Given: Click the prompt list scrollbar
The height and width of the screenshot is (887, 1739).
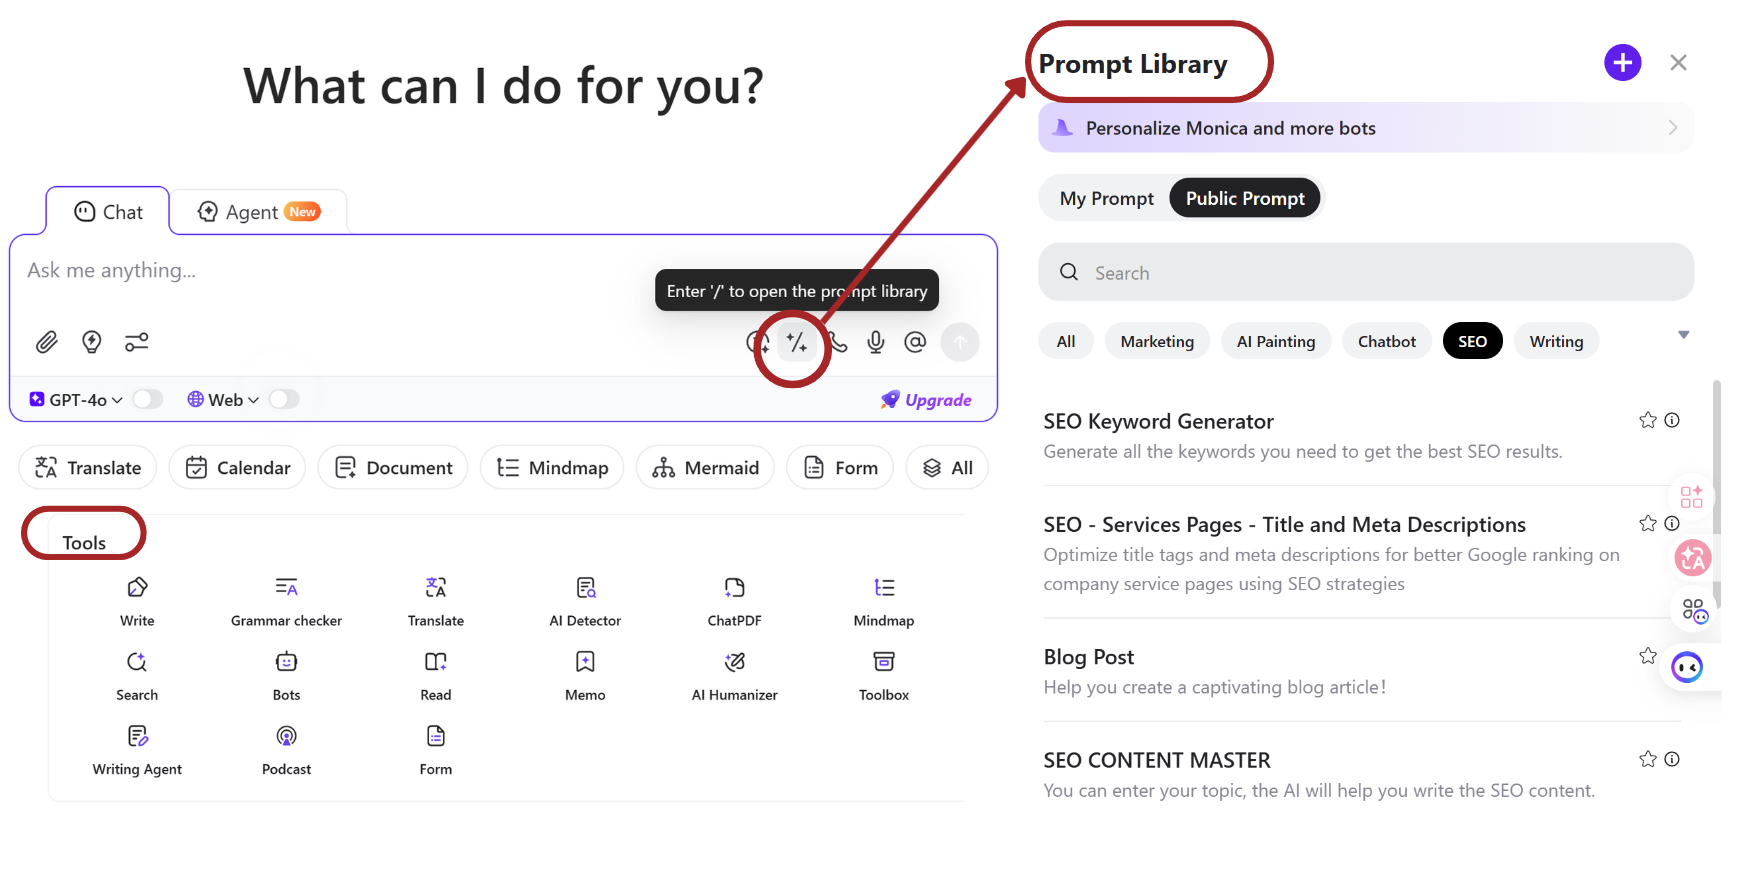Looking at the screenshot, I should [x=1717, y=495].
